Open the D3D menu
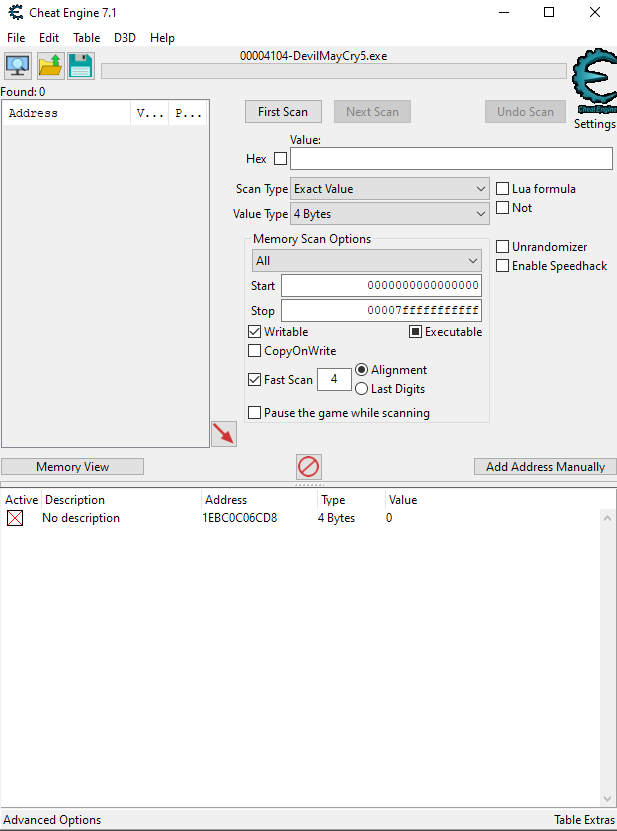The width and height of the screenshot is (617, 831). (125, 38)
